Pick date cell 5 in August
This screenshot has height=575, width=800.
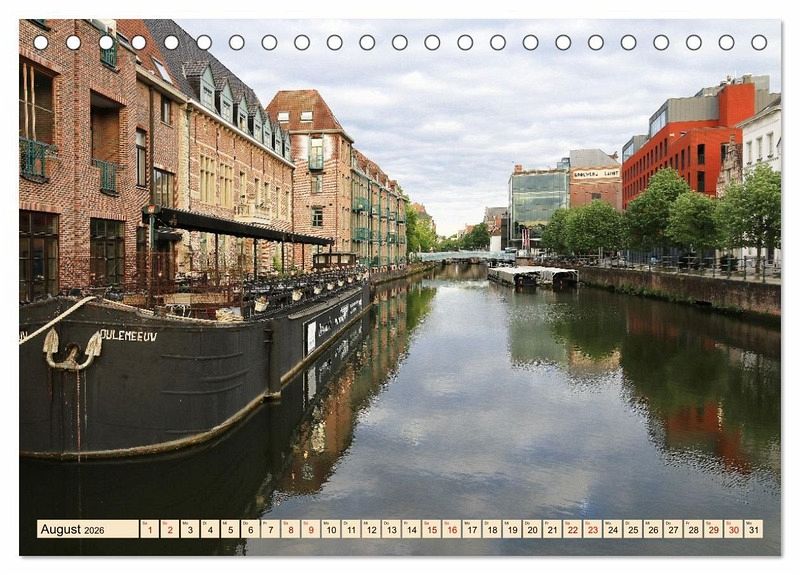click(230, 529)
